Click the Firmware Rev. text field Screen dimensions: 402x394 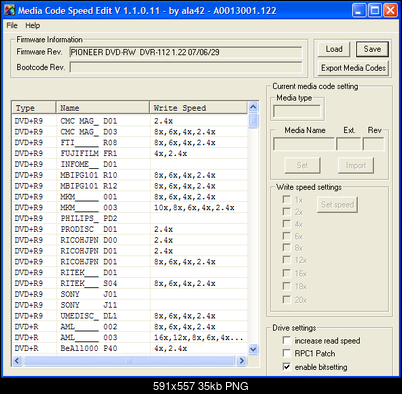point(186,52)
